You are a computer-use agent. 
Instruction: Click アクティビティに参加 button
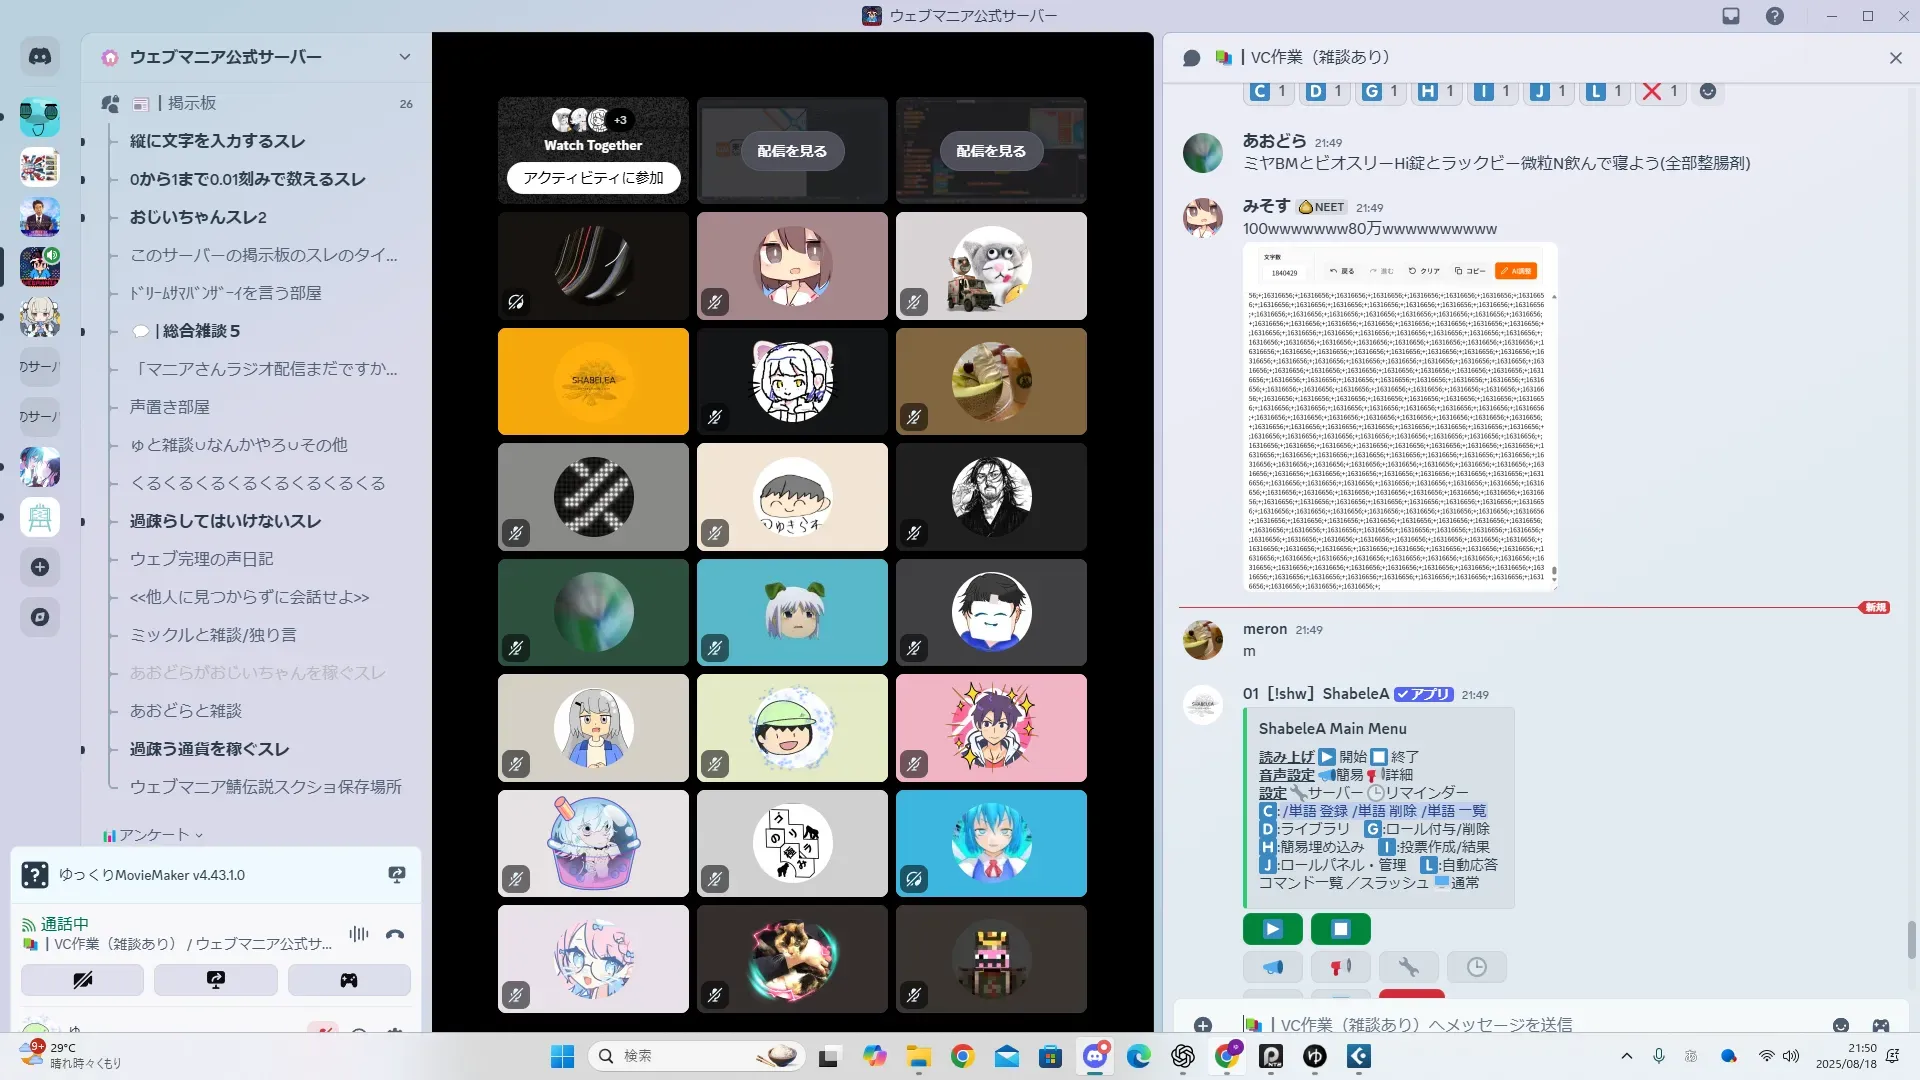point(593,178)
